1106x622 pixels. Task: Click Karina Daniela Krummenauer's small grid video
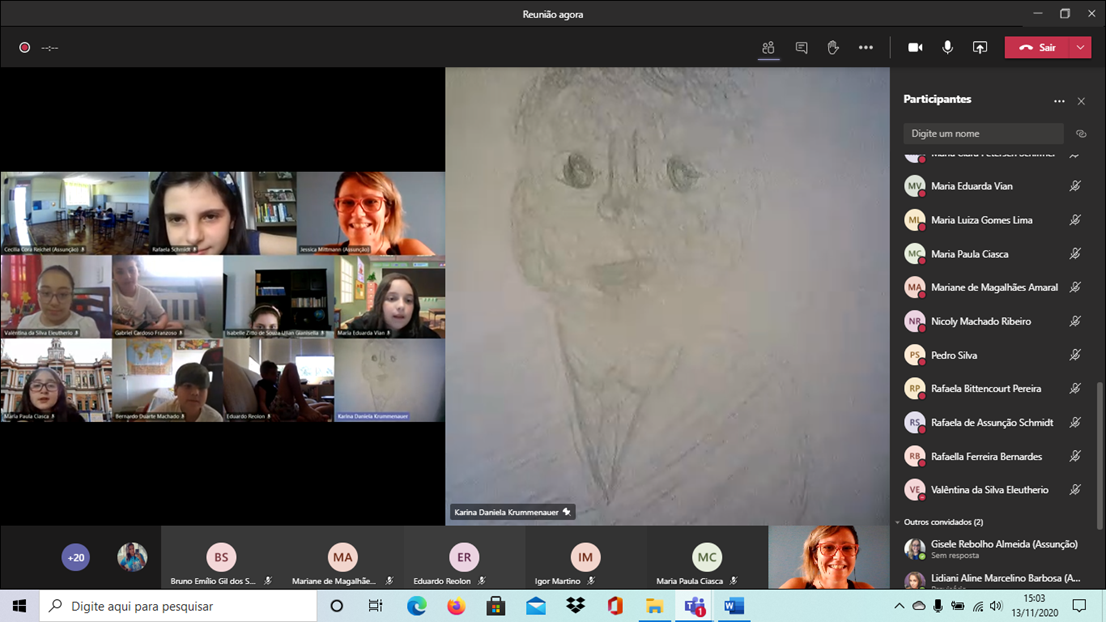click(389, 380)
